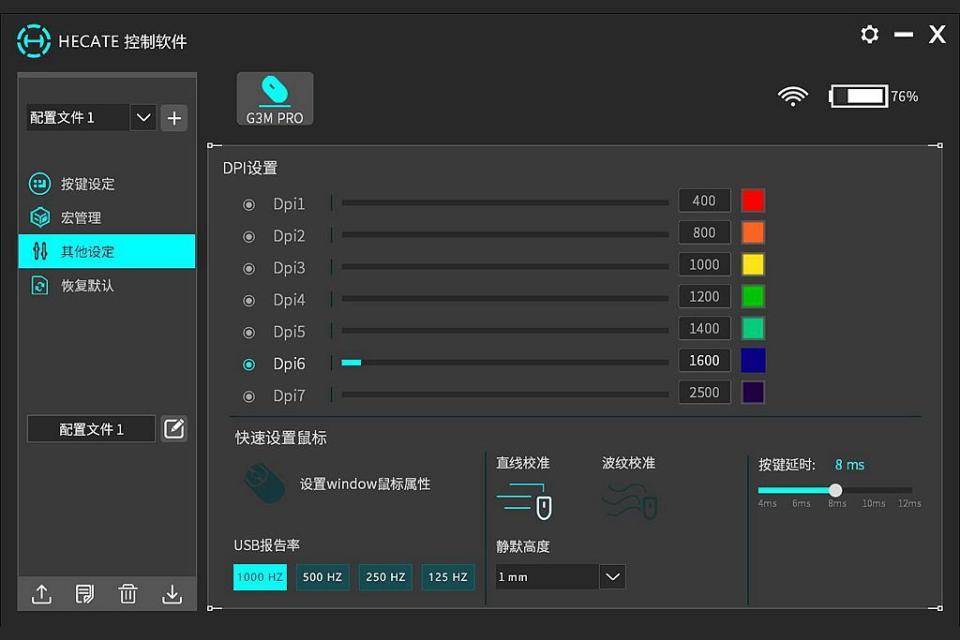960x640 pixels.
Task: Click the Dpi7 slider track
Action: coord(505,394)
